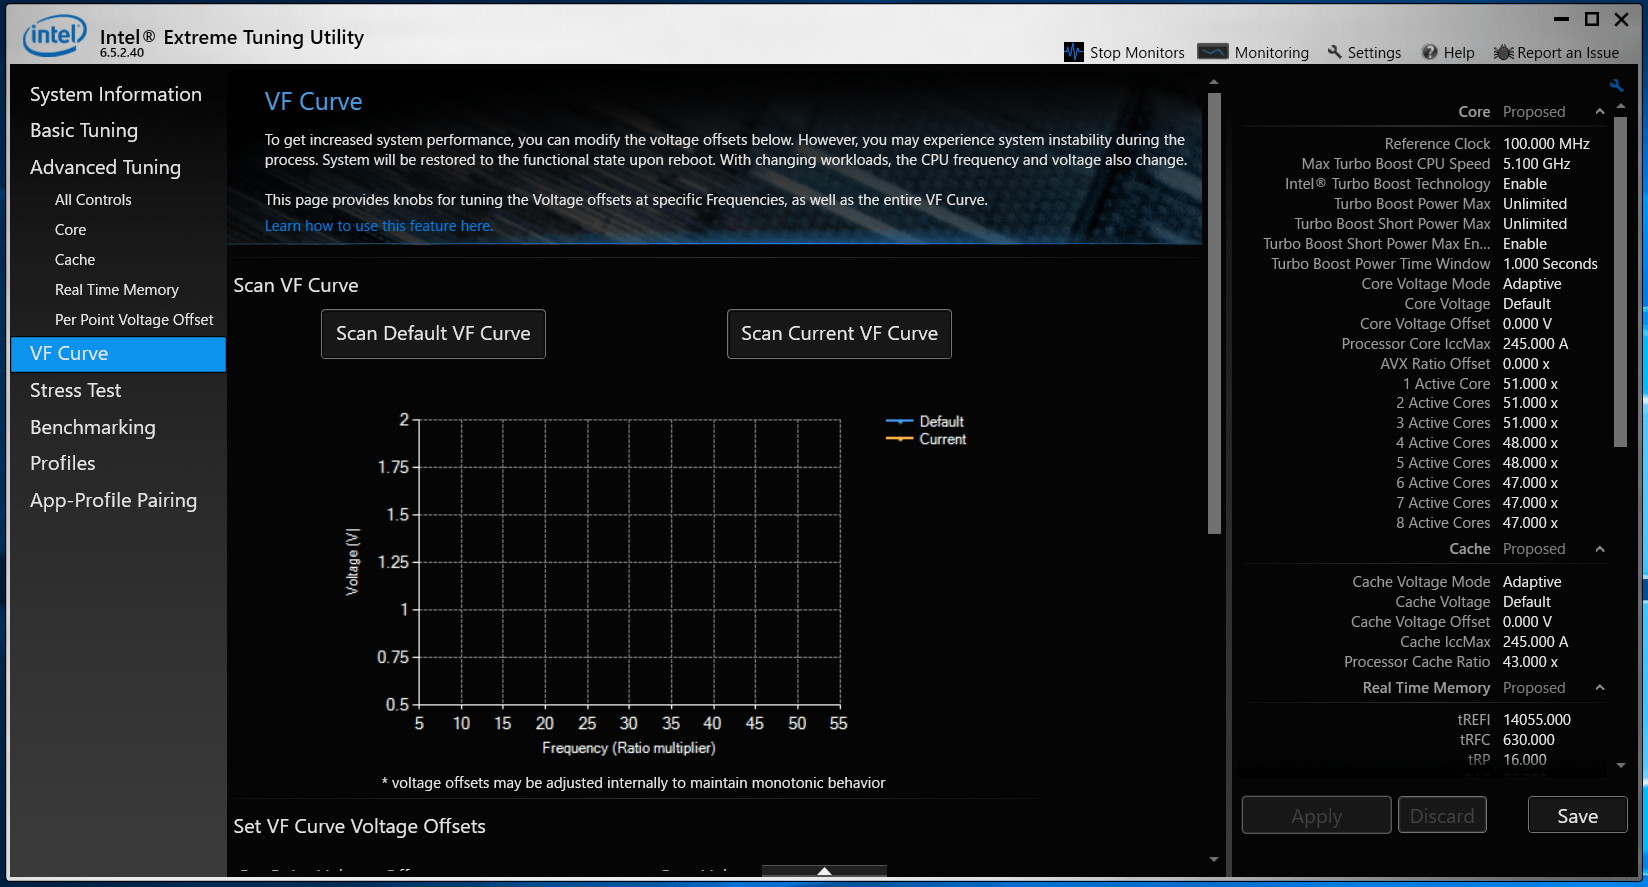Select Core under Advanced Tuning
This screenshot has height=887, width=1648.
coord(70,230)
